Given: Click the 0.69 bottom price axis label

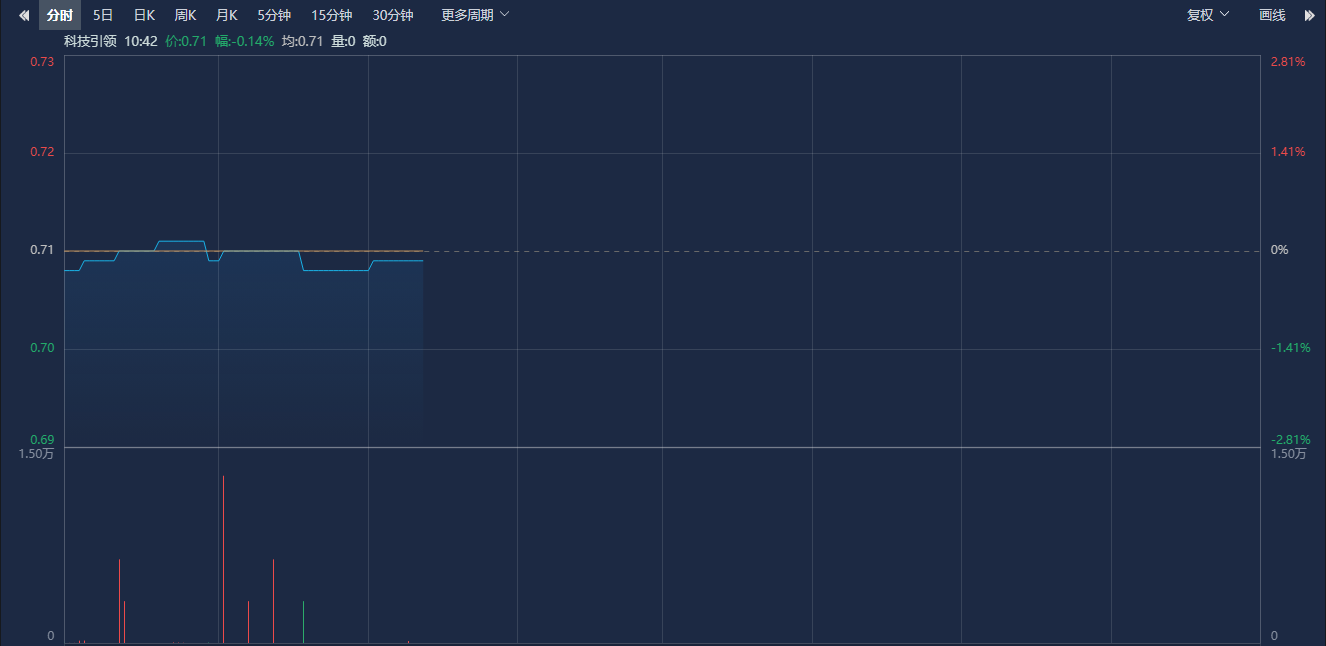Looking at the screenshot, I should [42, 440].
